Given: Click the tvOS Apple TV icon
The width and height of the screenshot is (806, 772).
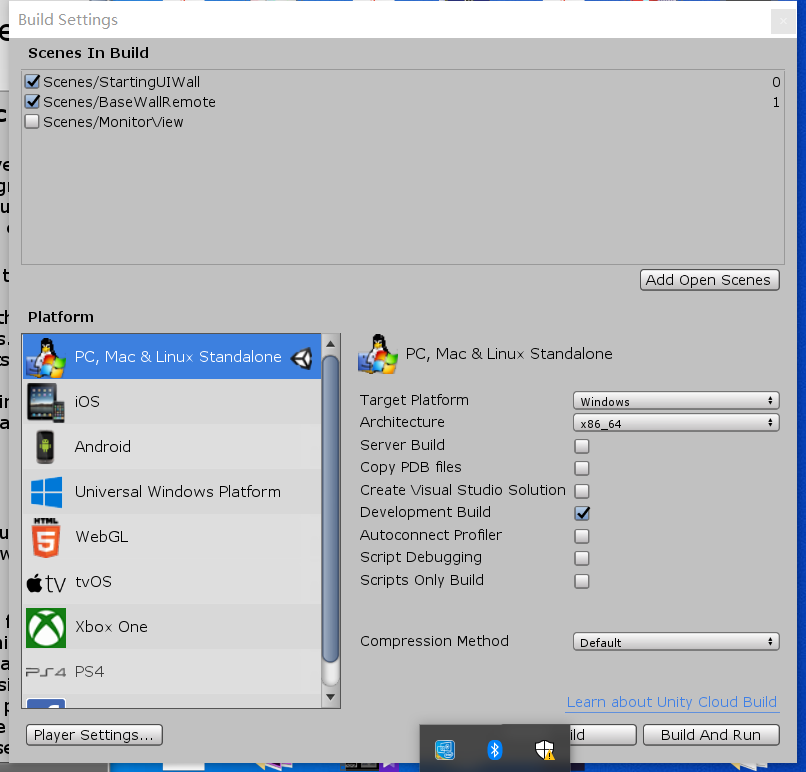Looking at the screenshot, I should [x=46, y=583].
